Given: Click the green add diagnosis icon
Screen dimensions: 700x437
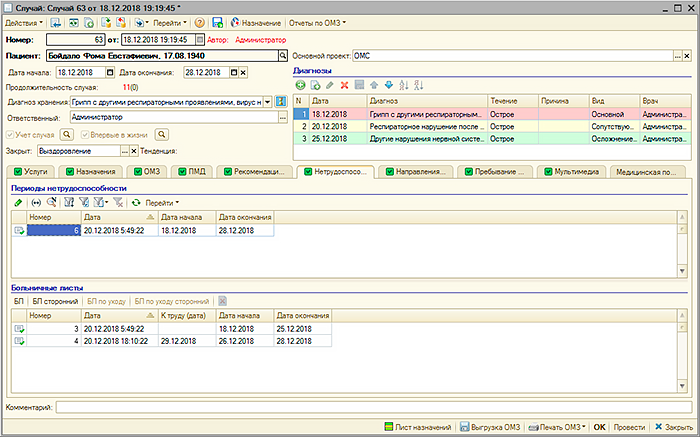Looking at the screenshot, I should (x=299, y=86).
